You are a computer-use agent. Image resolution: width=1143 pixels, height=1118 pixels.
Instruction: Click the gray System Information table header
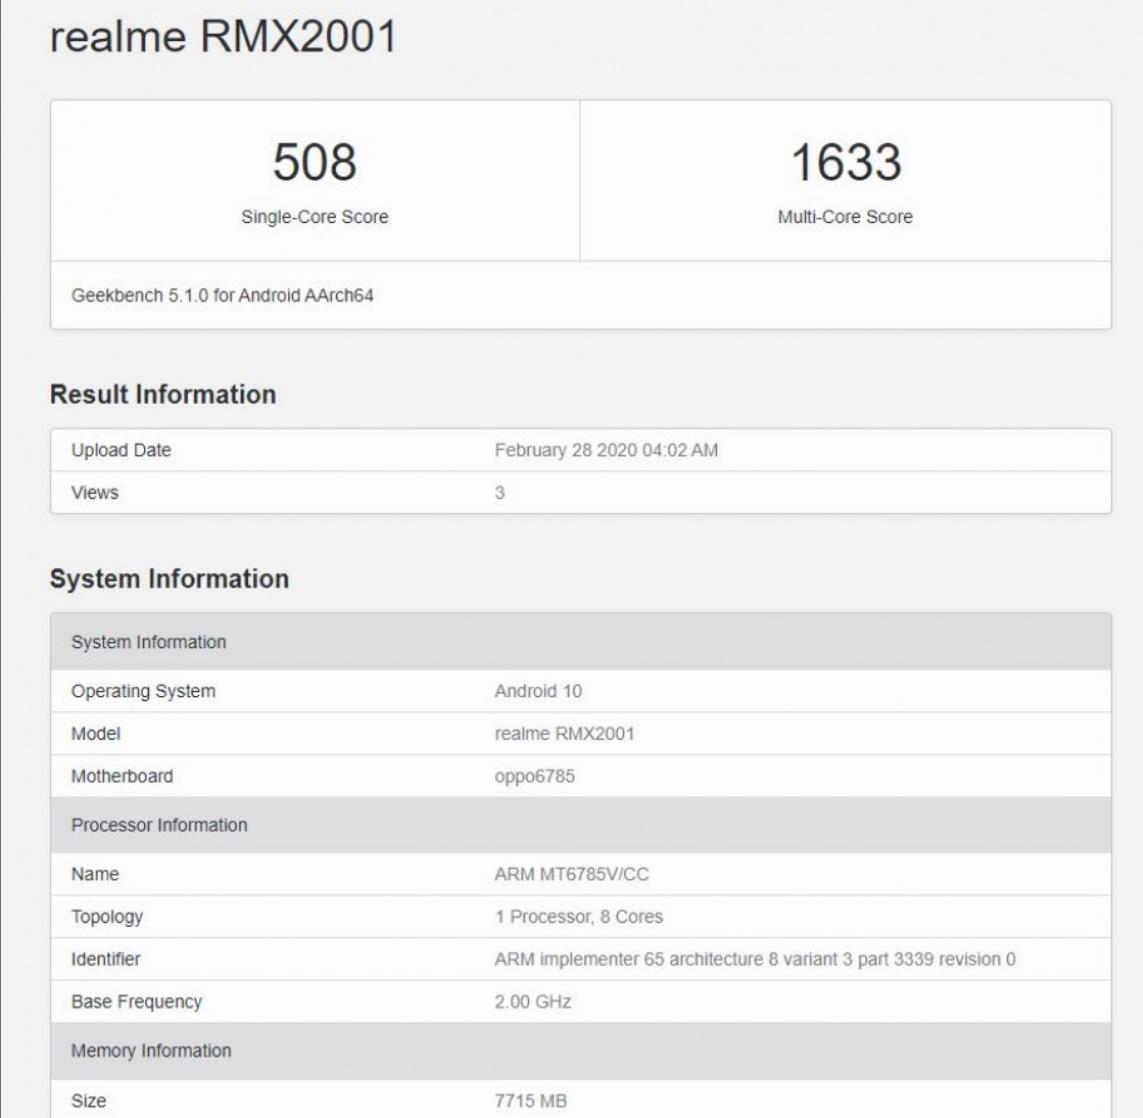tap(149, 642)
